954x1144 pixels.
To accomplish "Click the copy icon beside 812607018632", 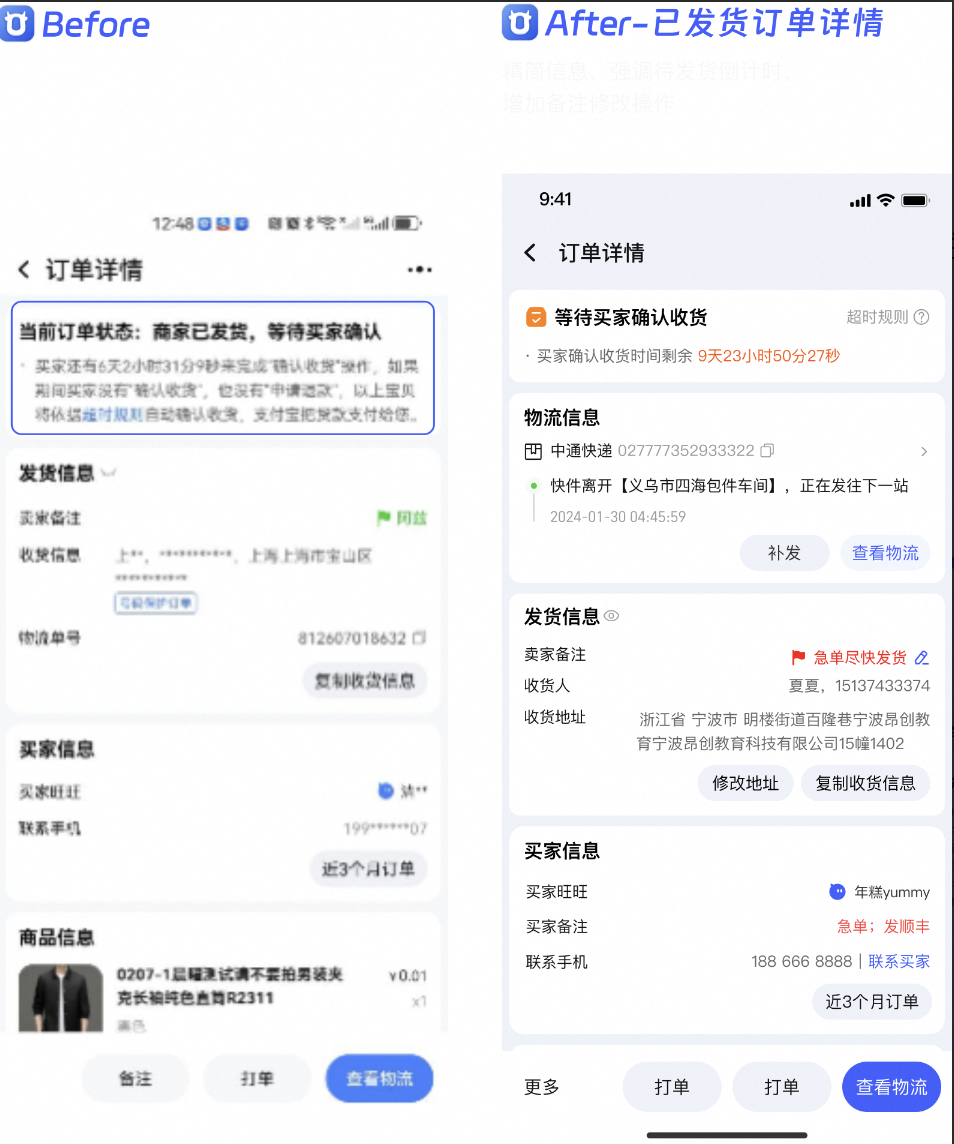I will pos(419,638).
